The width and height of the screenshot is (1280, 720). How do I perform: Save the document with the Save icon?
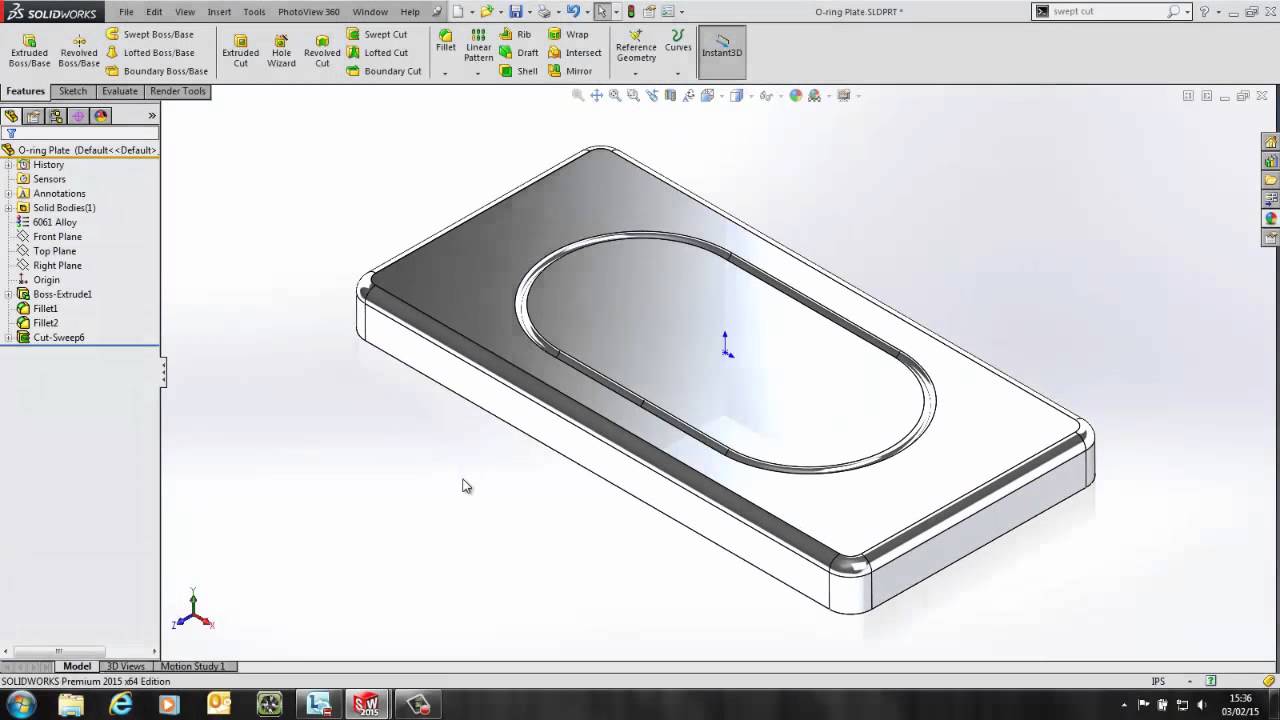click(x=515, y=12)
